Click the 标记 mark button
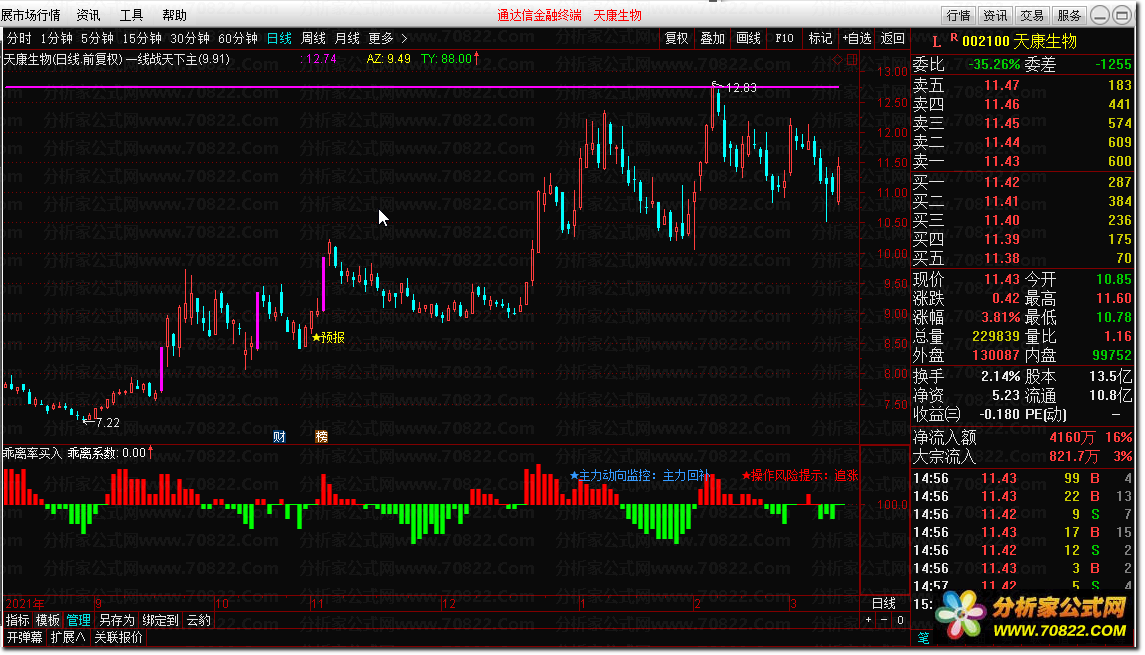The width and height of the screenshot is (1145, 655). coord(820,39)
